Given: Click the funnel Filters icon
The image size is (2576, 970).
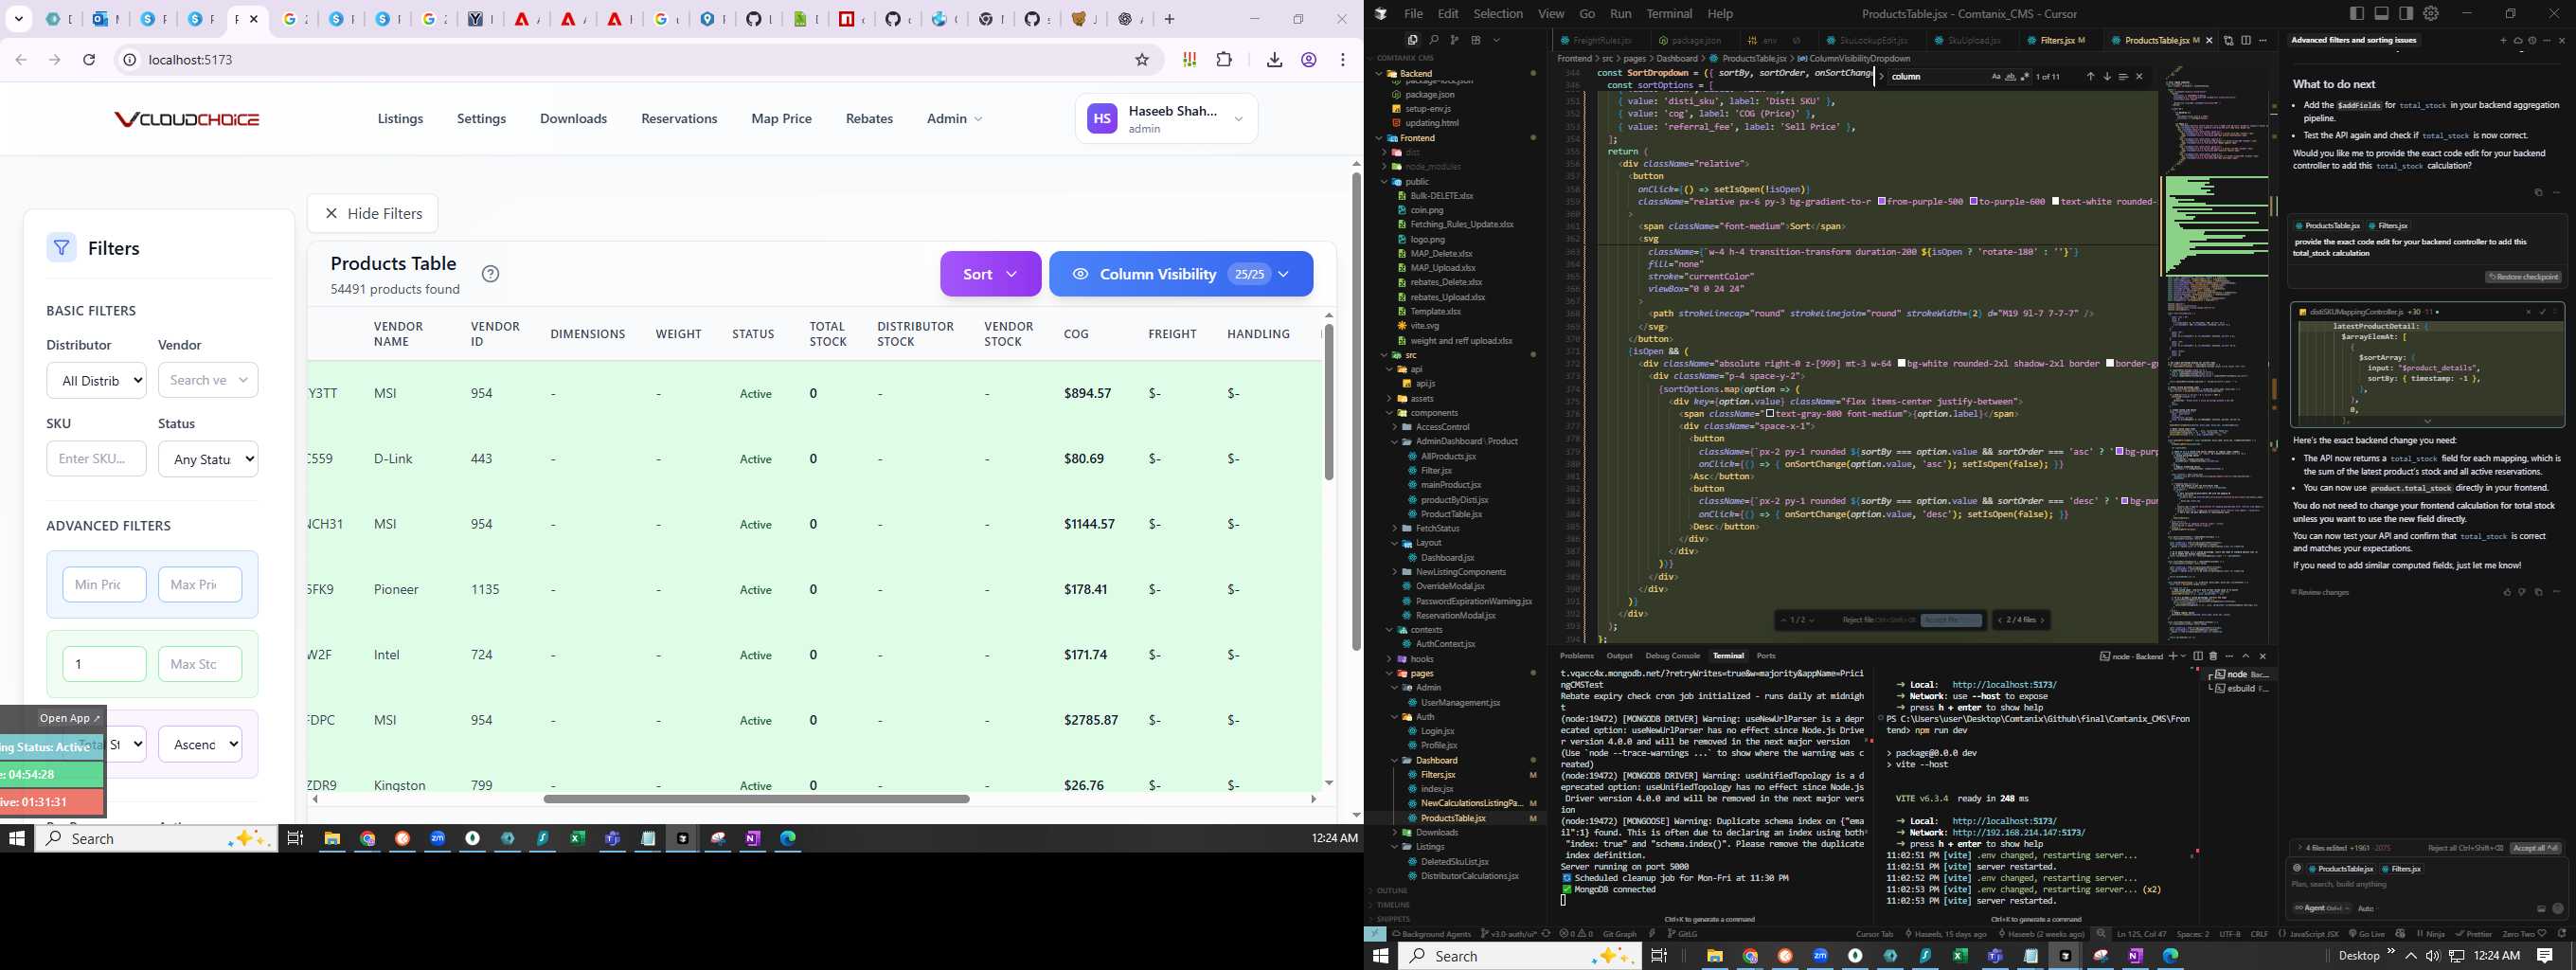Looking at the screenshot, I should pyautogui.click(x=61, y=247).
